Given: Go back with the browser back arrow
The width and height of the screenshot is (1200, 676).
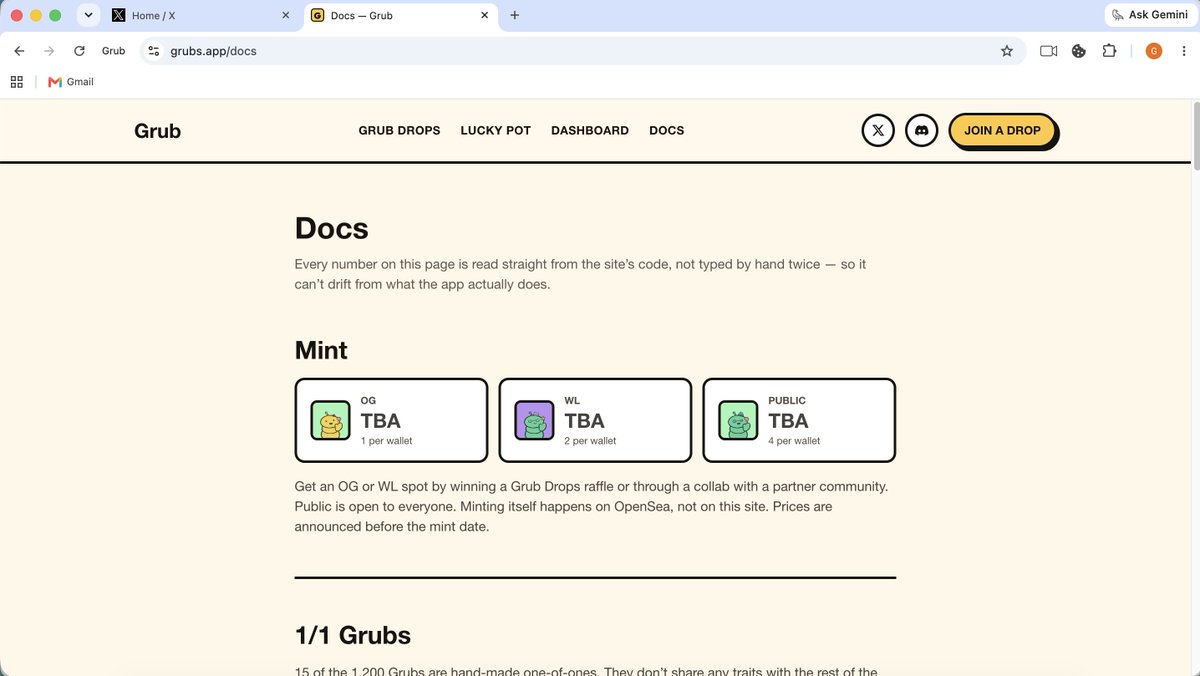Looking at the screenshot, I should [x=19, y=51].
